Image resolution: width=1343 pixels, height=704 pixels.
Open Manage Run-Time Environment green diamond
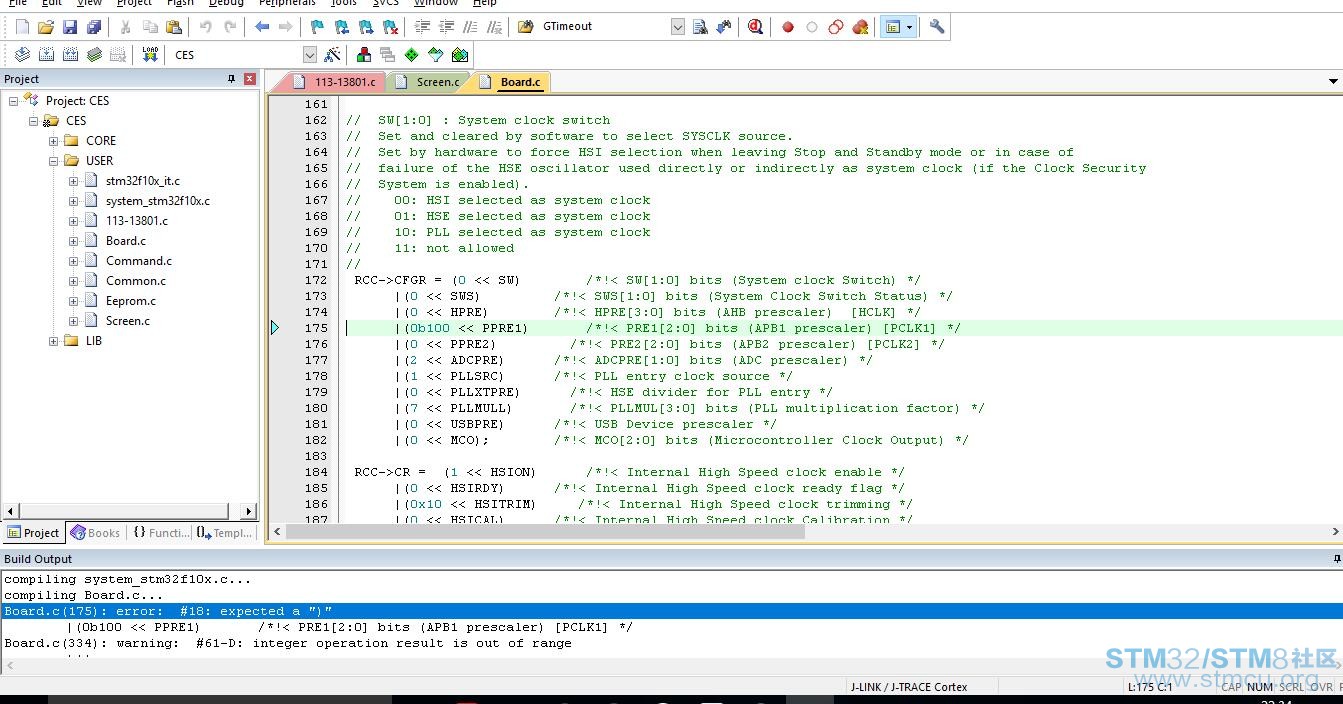click(411, 55)
